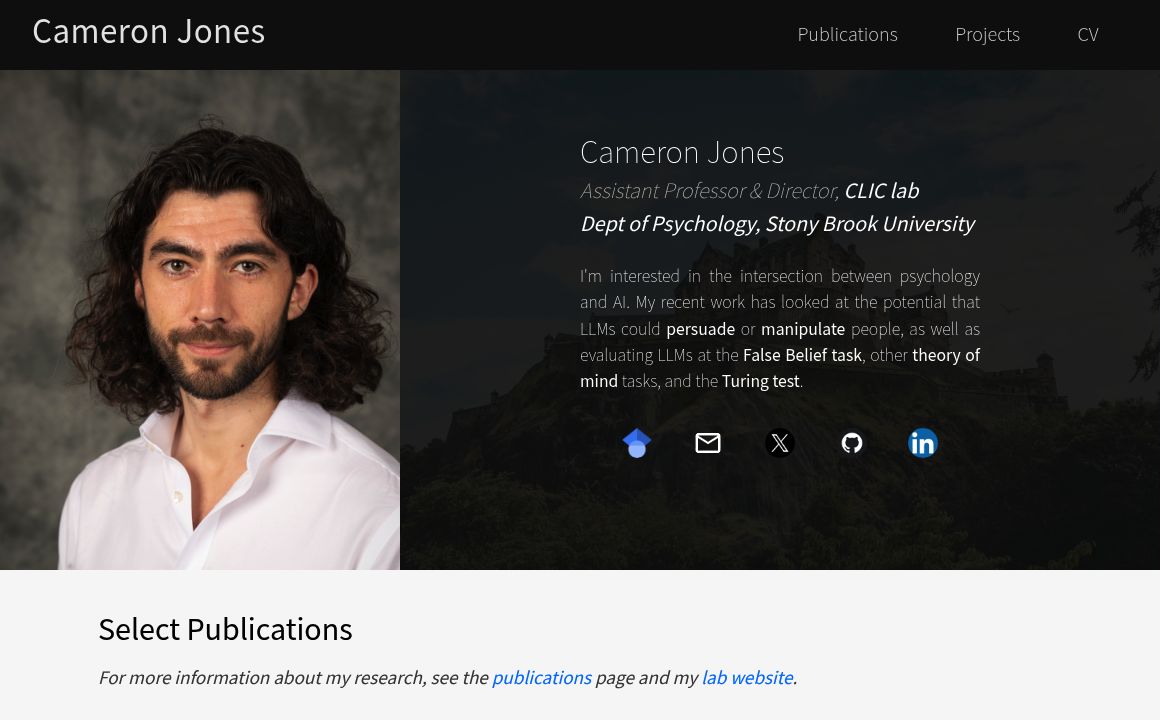Click the theory of mind link

point(946,354)
